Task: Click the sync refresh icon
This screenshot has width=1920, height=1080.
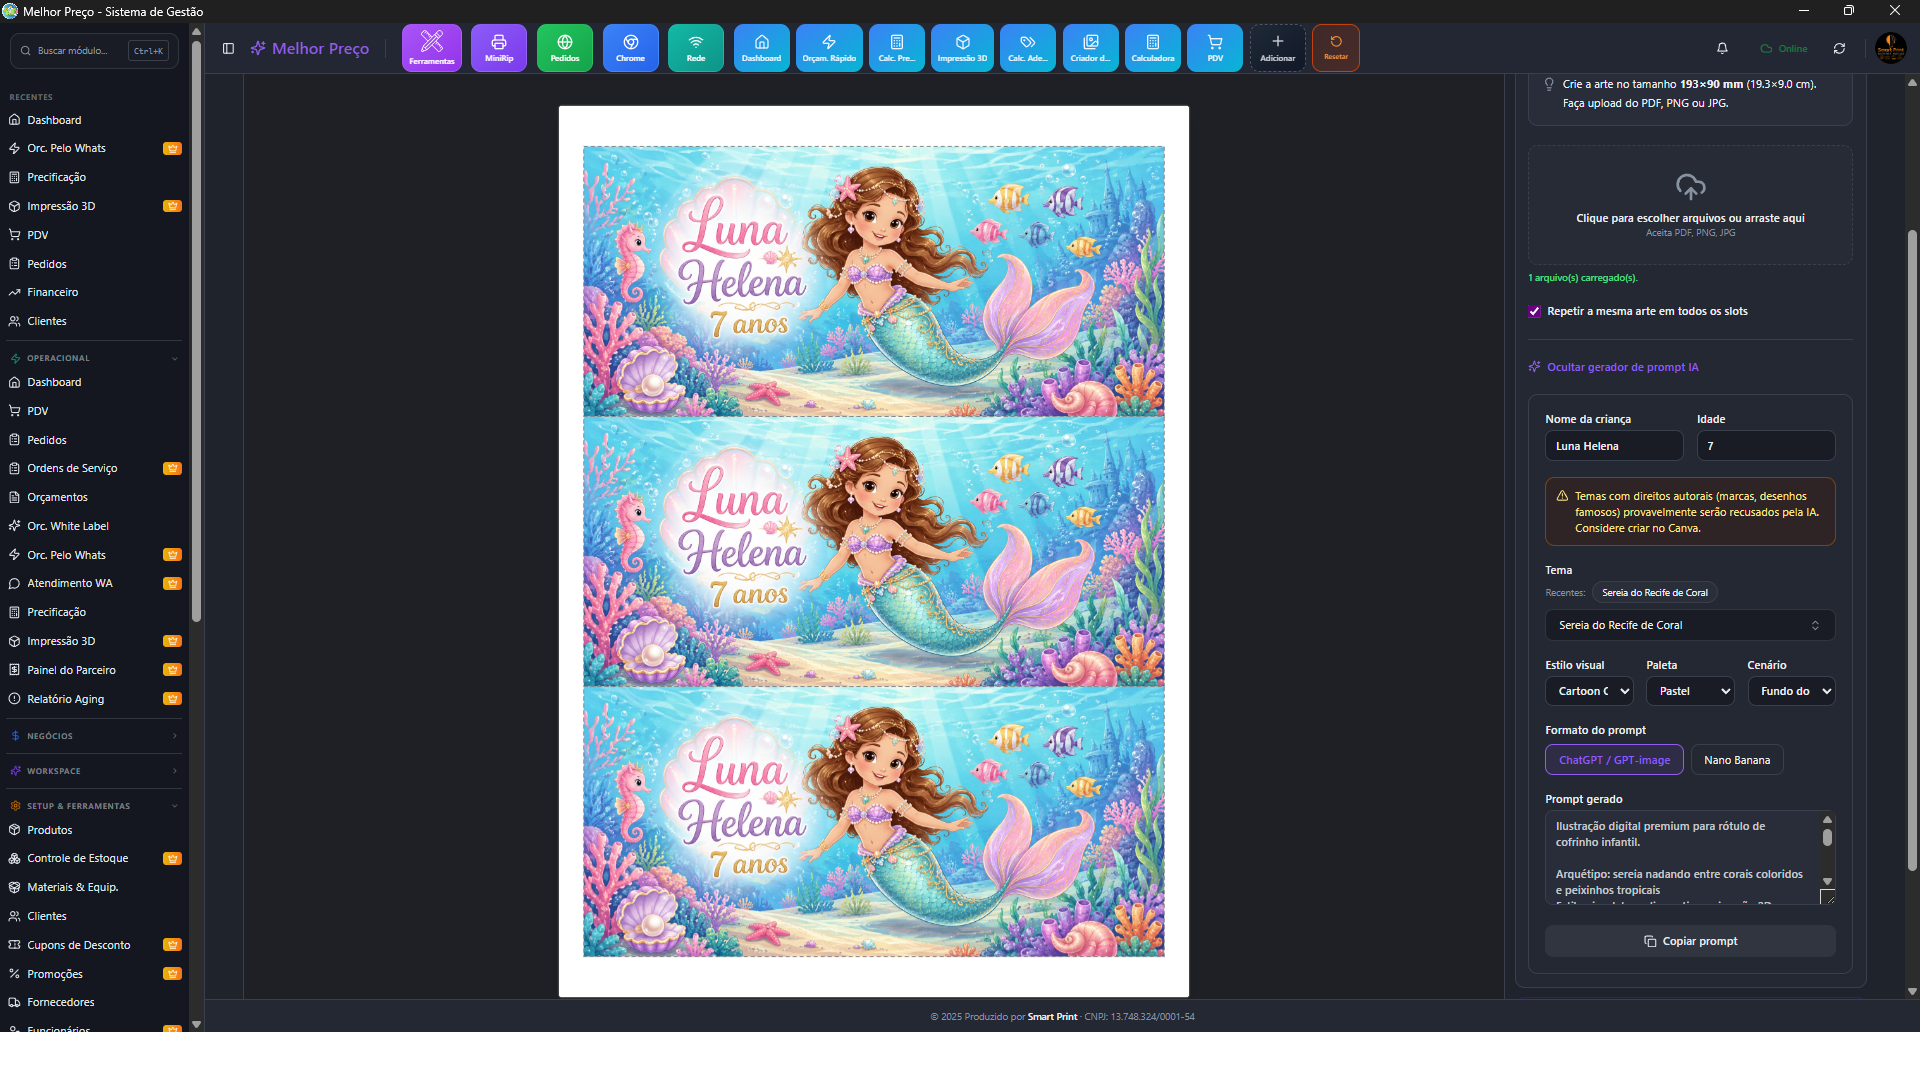Action: (1839, 48)
